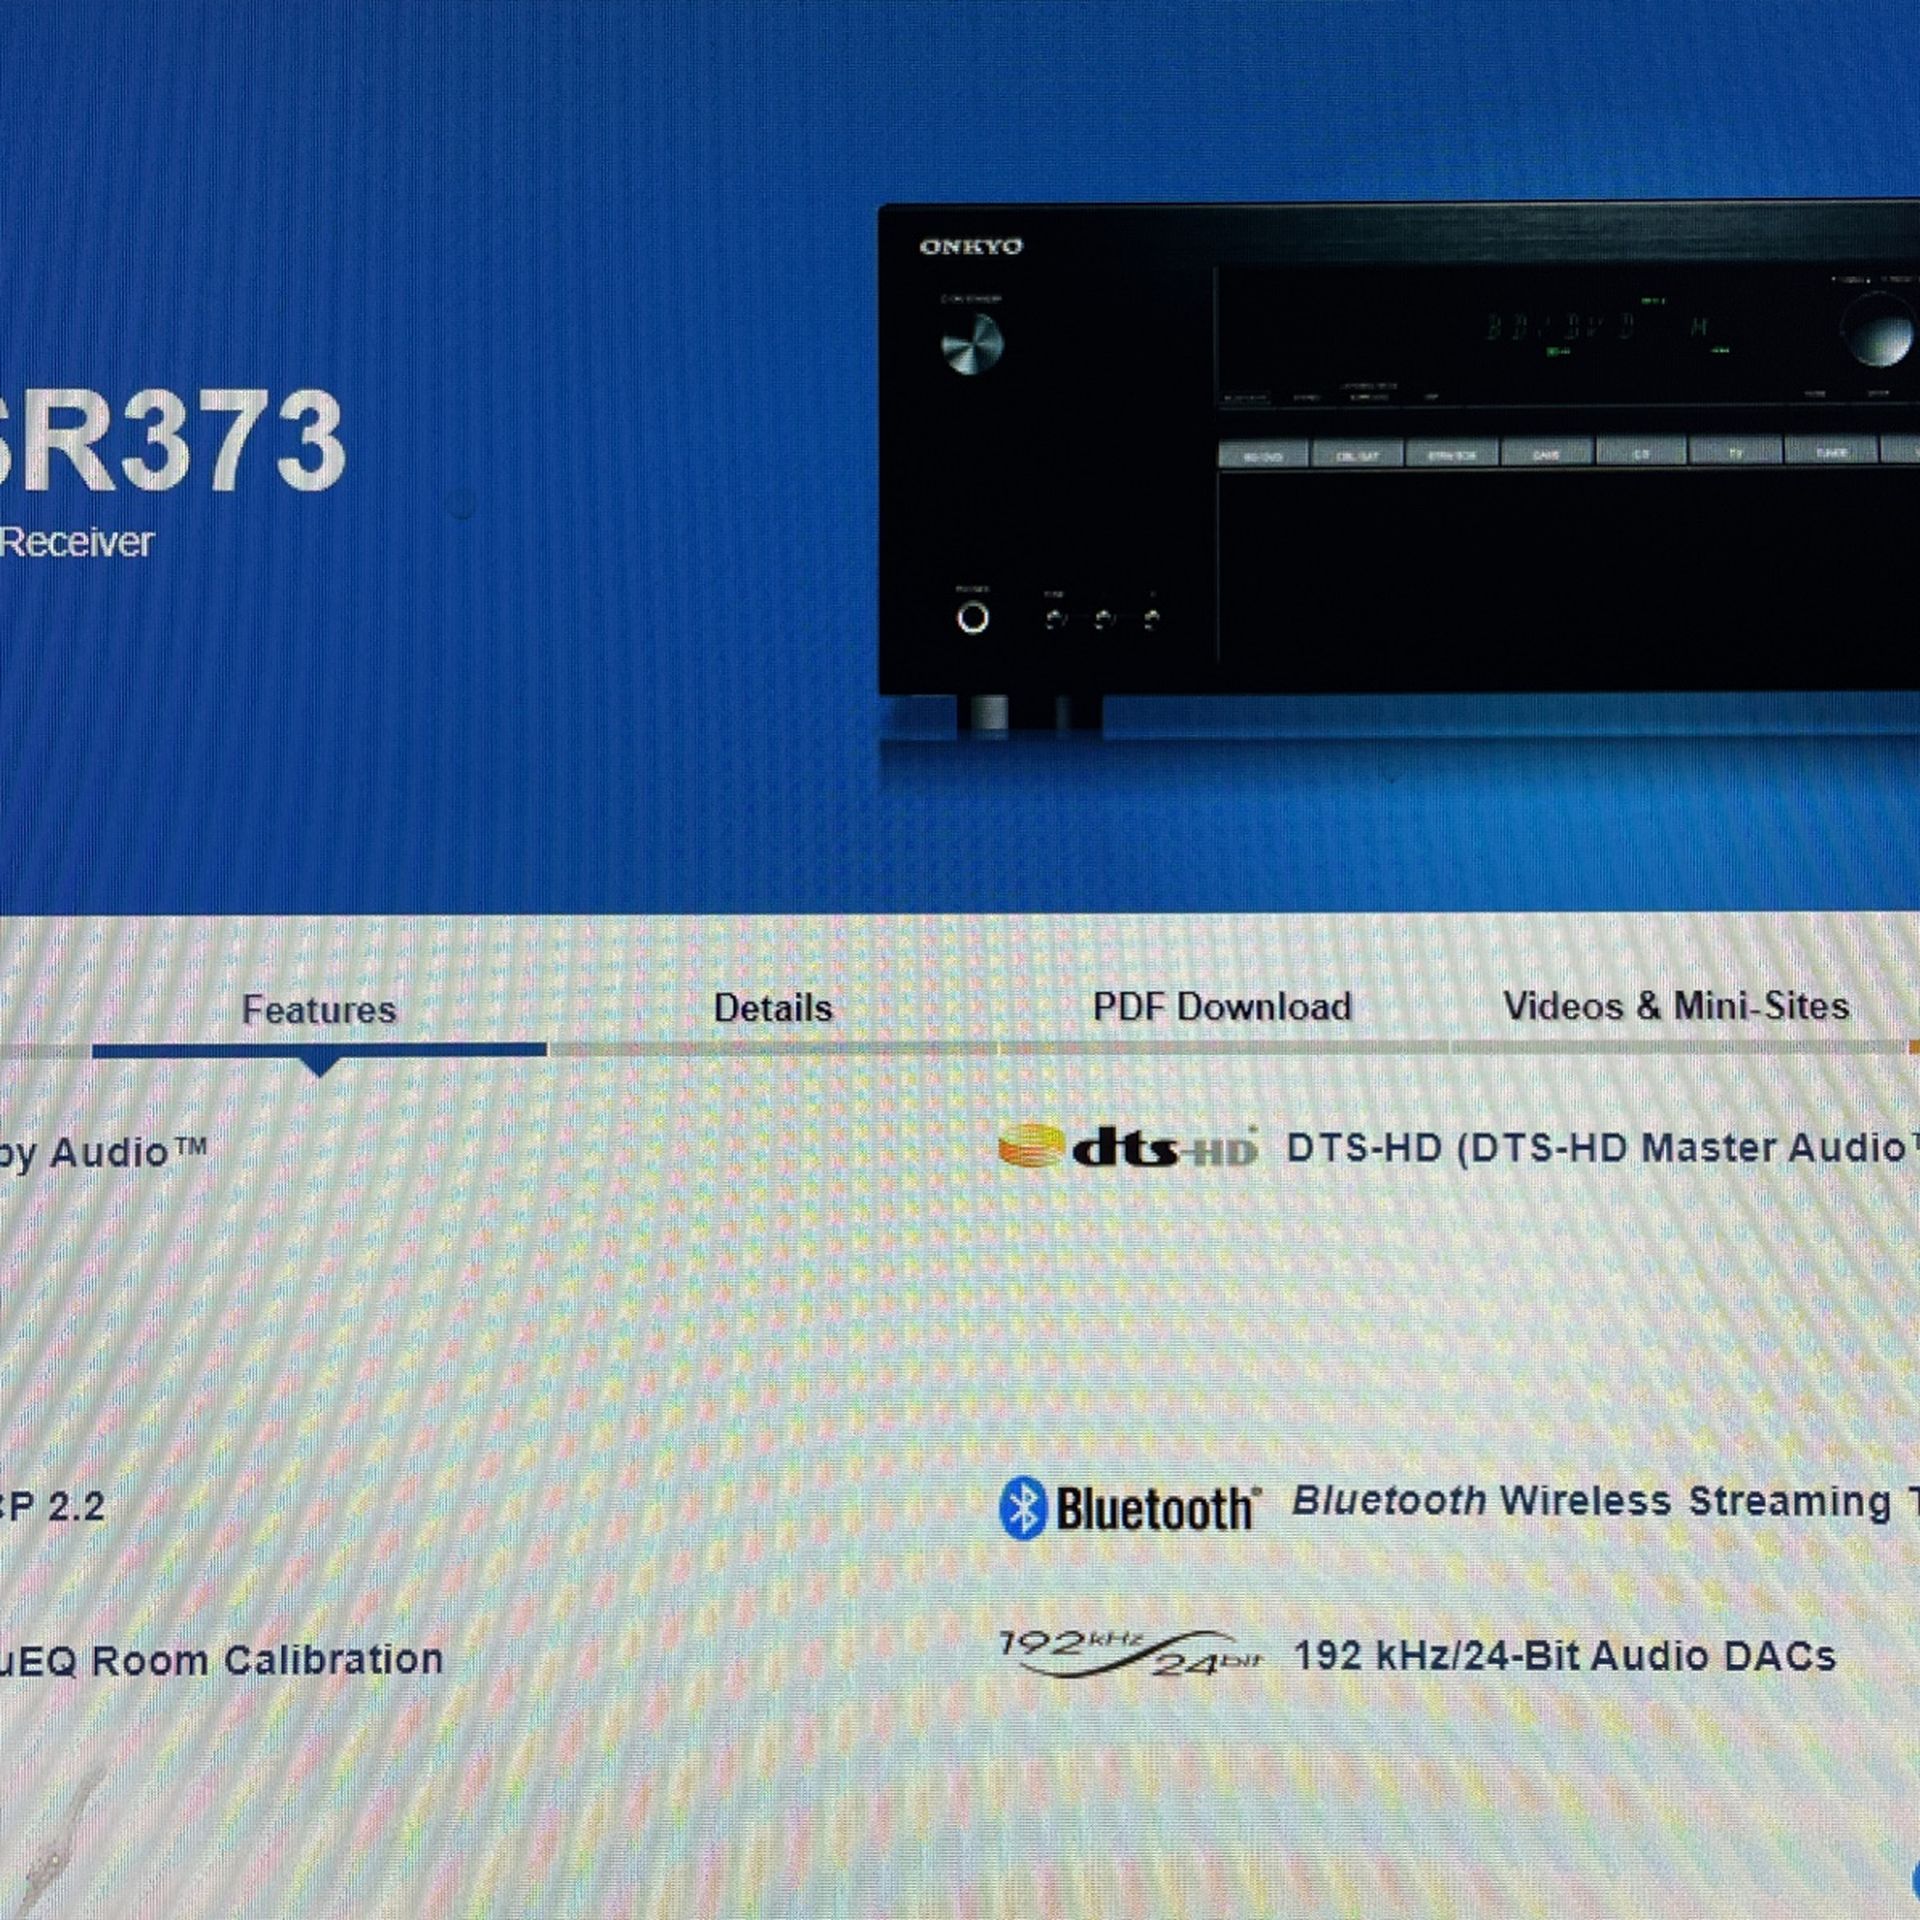1920x1920 pixels.
Task: Open the PDF Download tab
Action: coord(1222,1007)
